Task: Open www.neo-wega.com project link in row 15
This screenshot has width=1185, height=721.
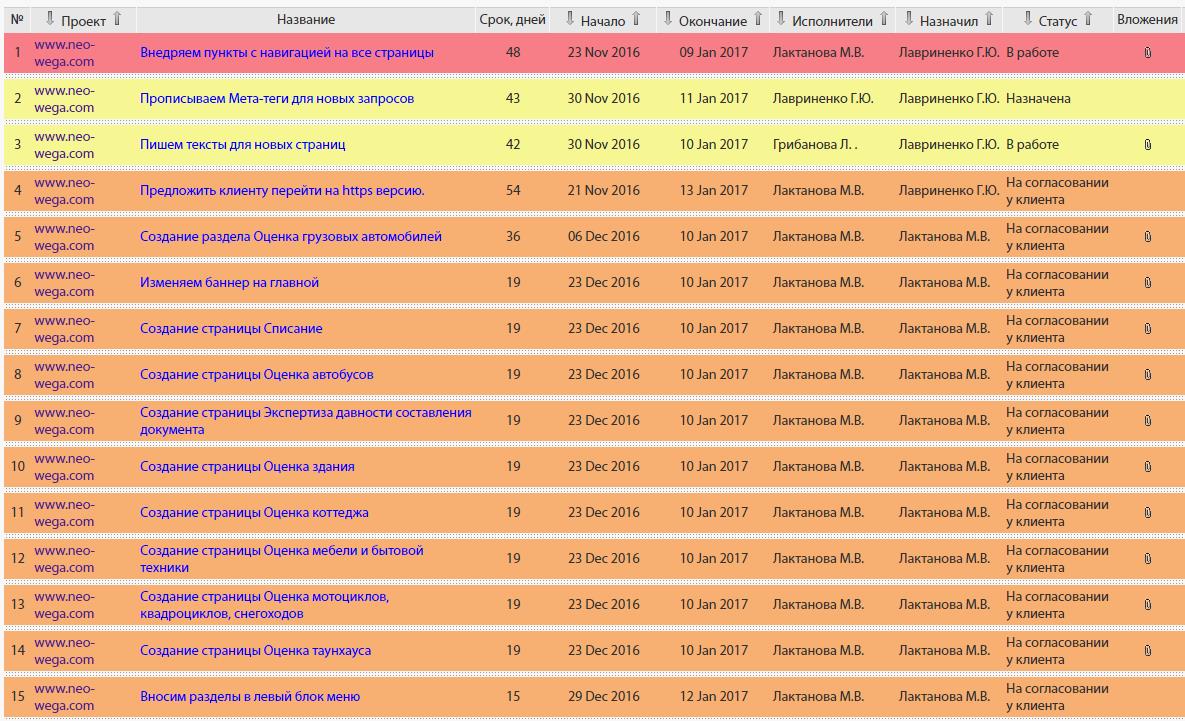Action: [64, 697]
